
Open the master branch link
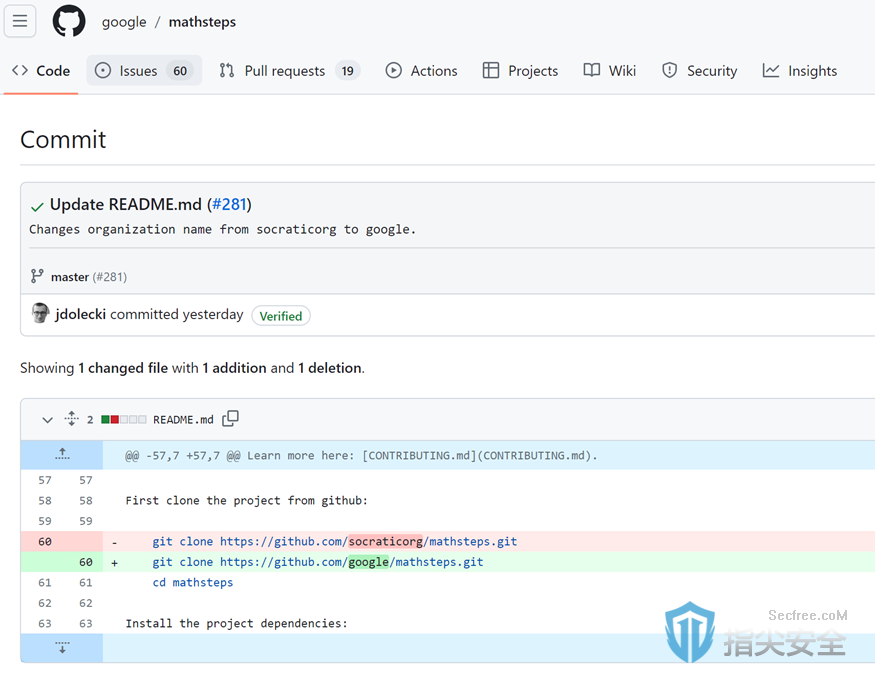70,277
